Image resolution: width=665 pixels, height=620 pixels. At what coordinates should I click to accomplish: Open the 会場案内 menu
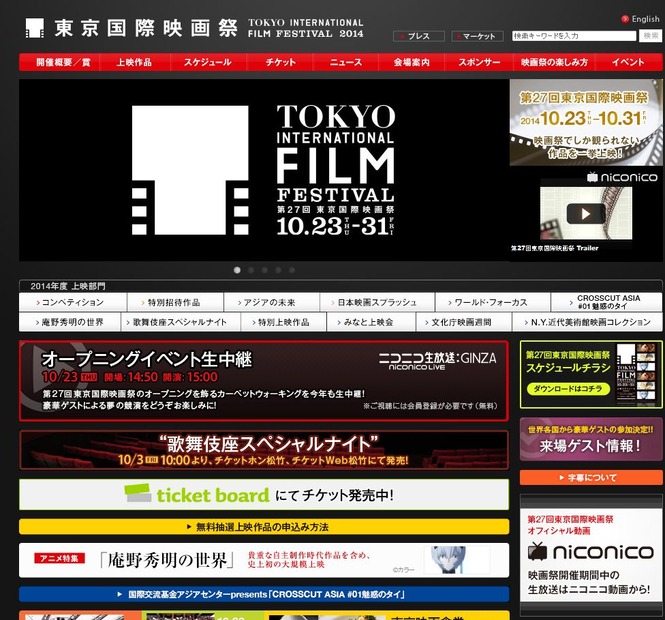point(411,62)
